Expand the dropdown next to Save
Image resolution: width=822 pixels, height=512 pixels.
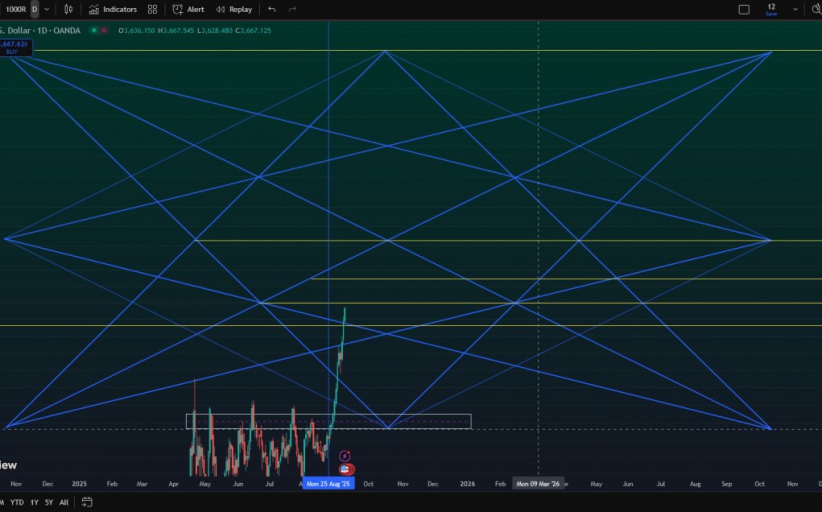(x=797, y=10)
